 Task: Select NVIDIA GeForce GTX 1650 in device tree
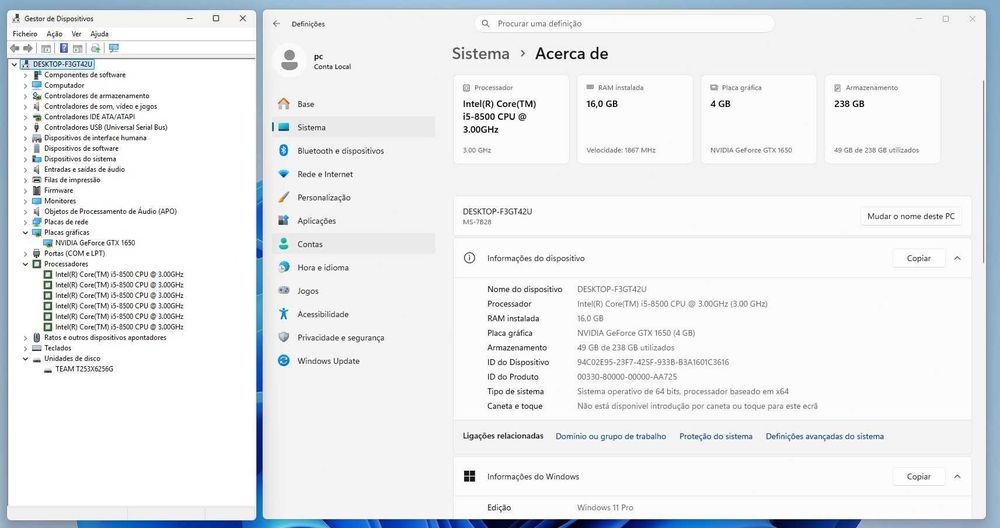94,243
